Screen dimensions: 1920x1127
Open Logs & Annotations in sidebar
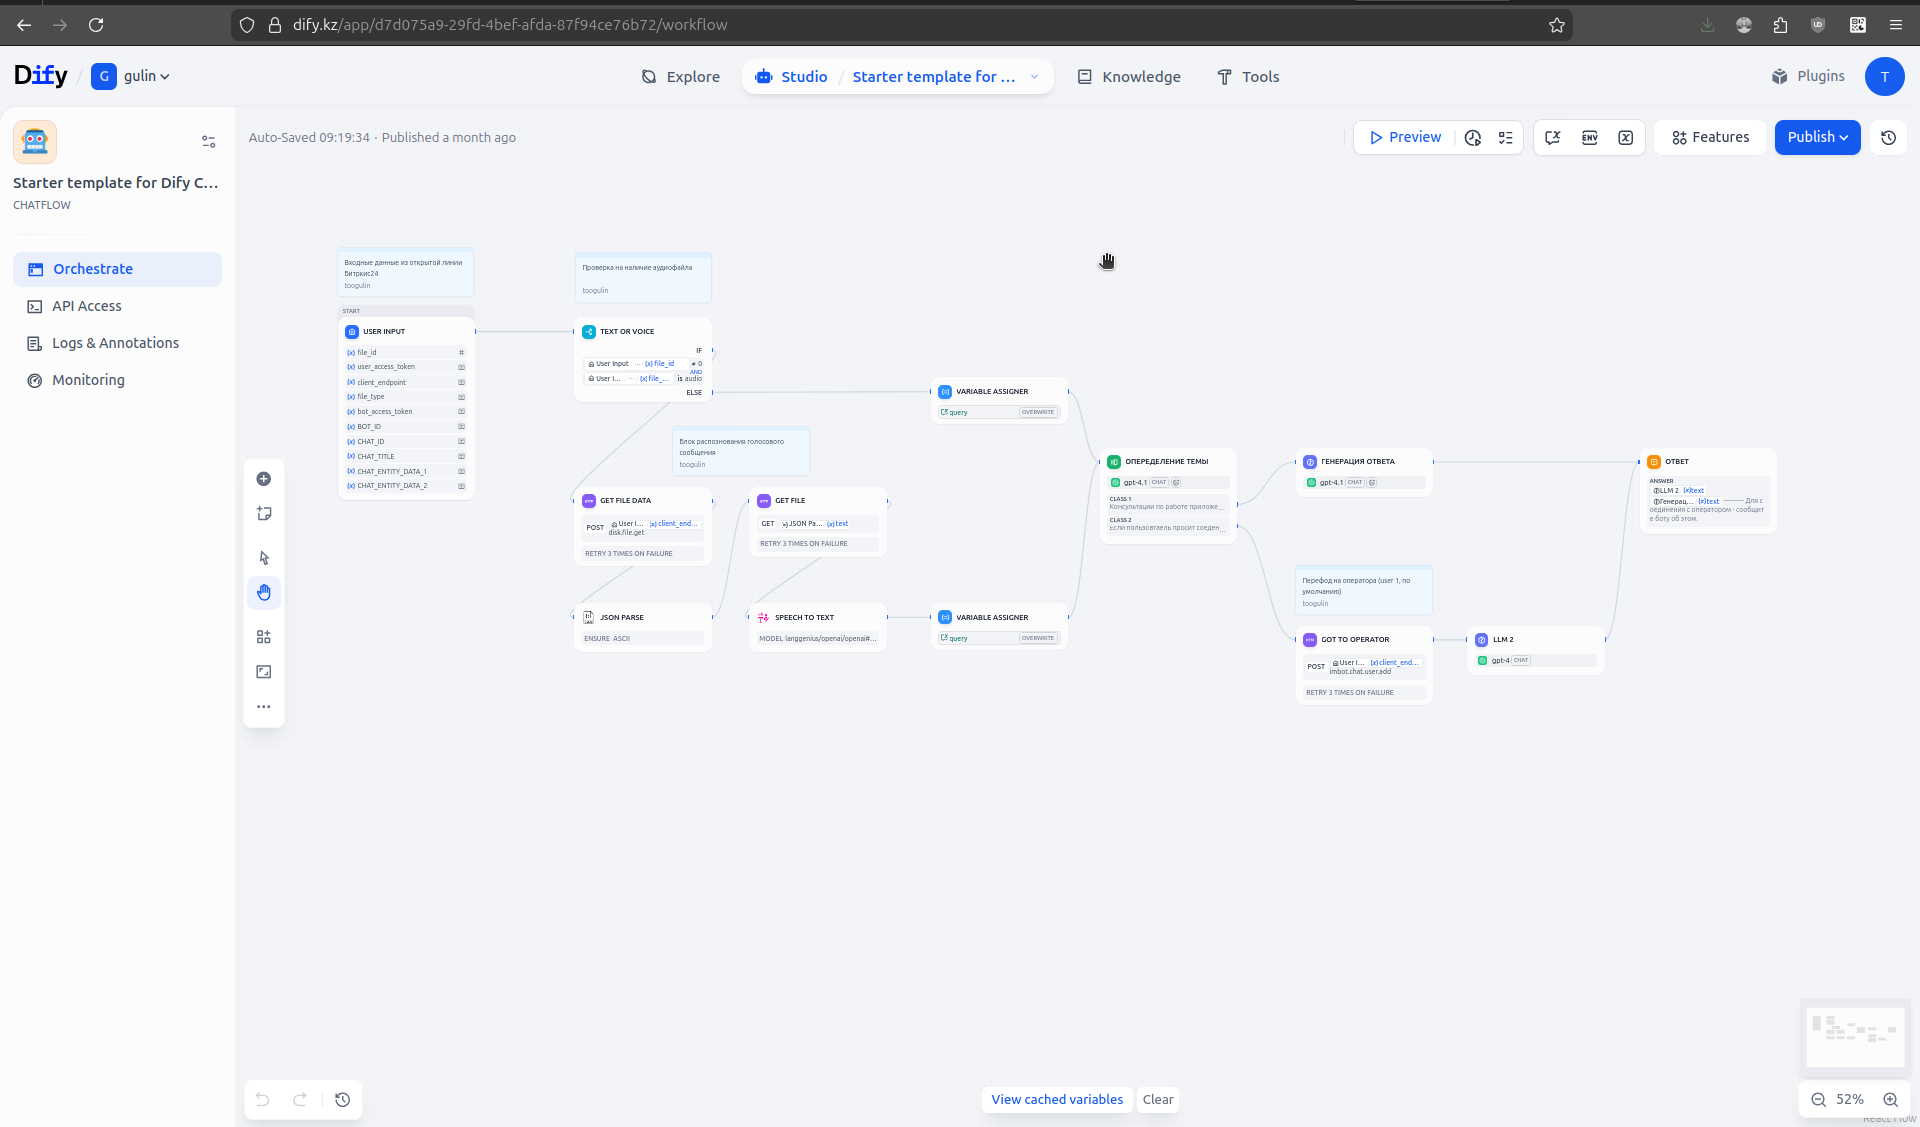pos(115,343)
